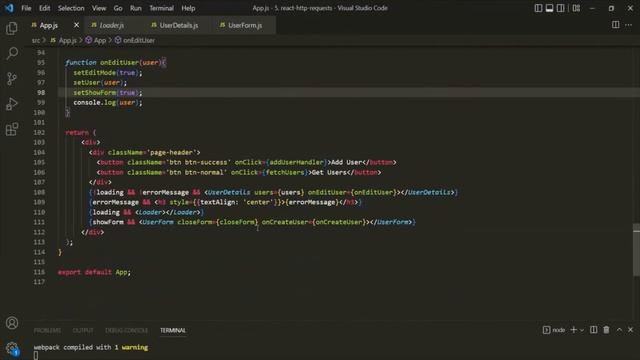
Task: Place cursor on 'export default App;' line
Action: point(94,272)
